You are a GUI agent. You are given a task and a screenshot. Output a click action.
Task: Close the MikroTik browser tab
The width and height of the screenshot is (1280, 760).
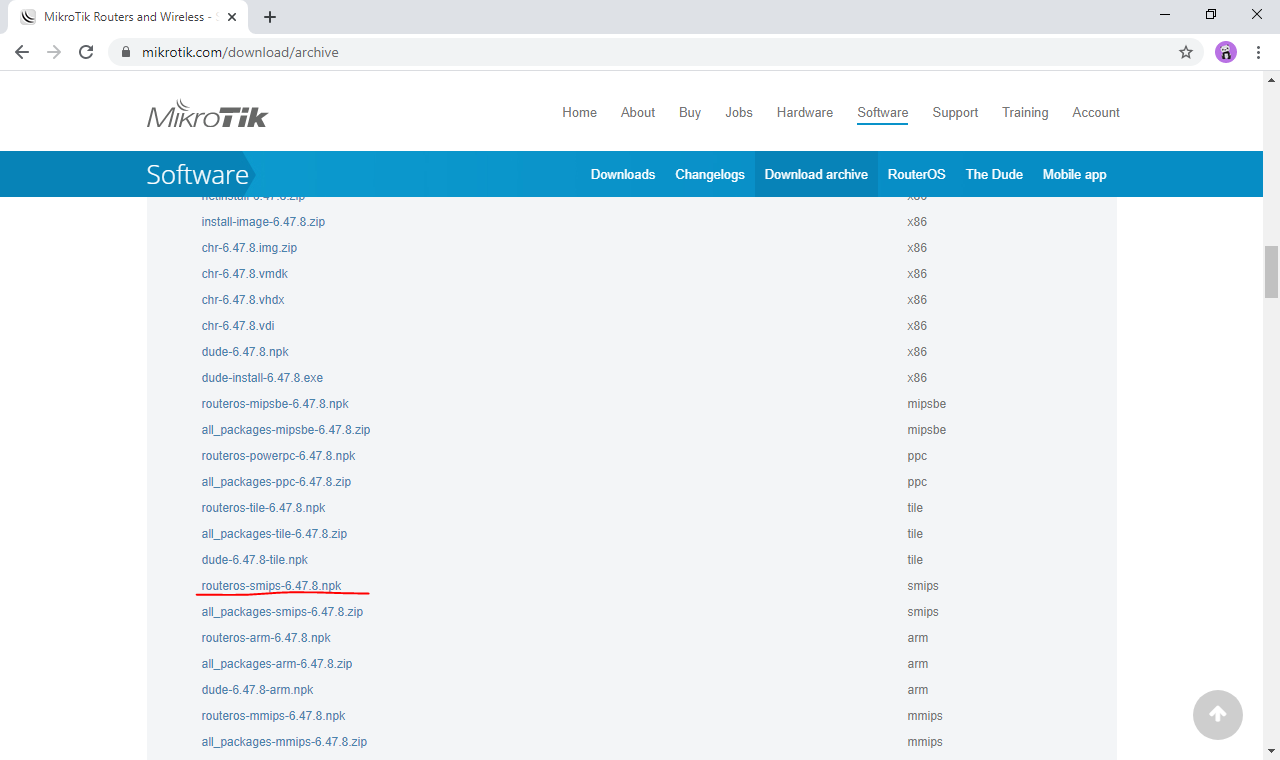coord(232,17)
